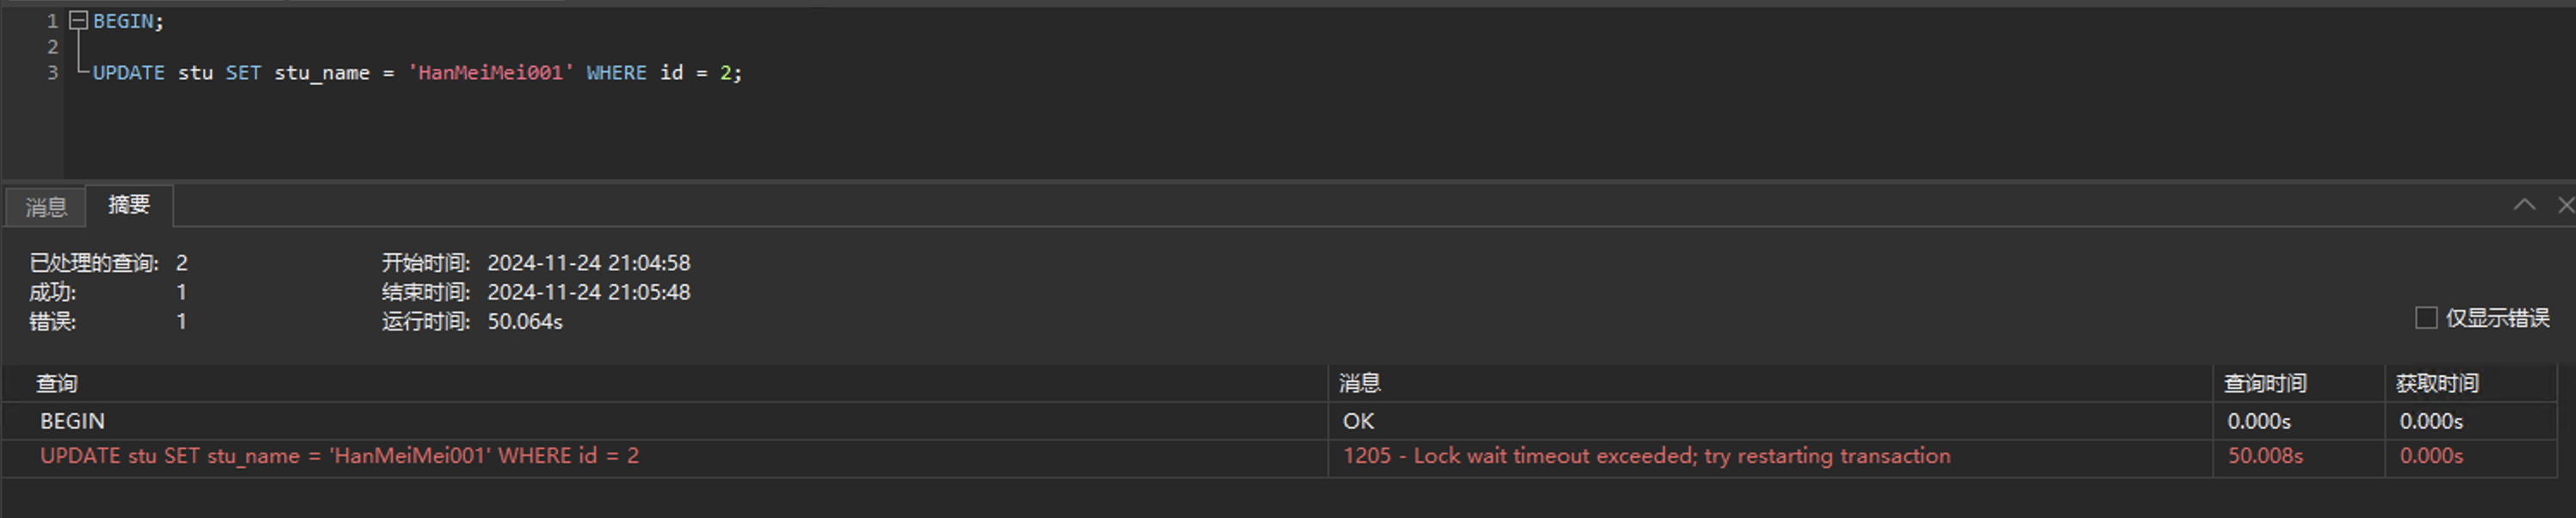
Task: Click the BEGIN keyword in the editor
Action: coord(123,21)
